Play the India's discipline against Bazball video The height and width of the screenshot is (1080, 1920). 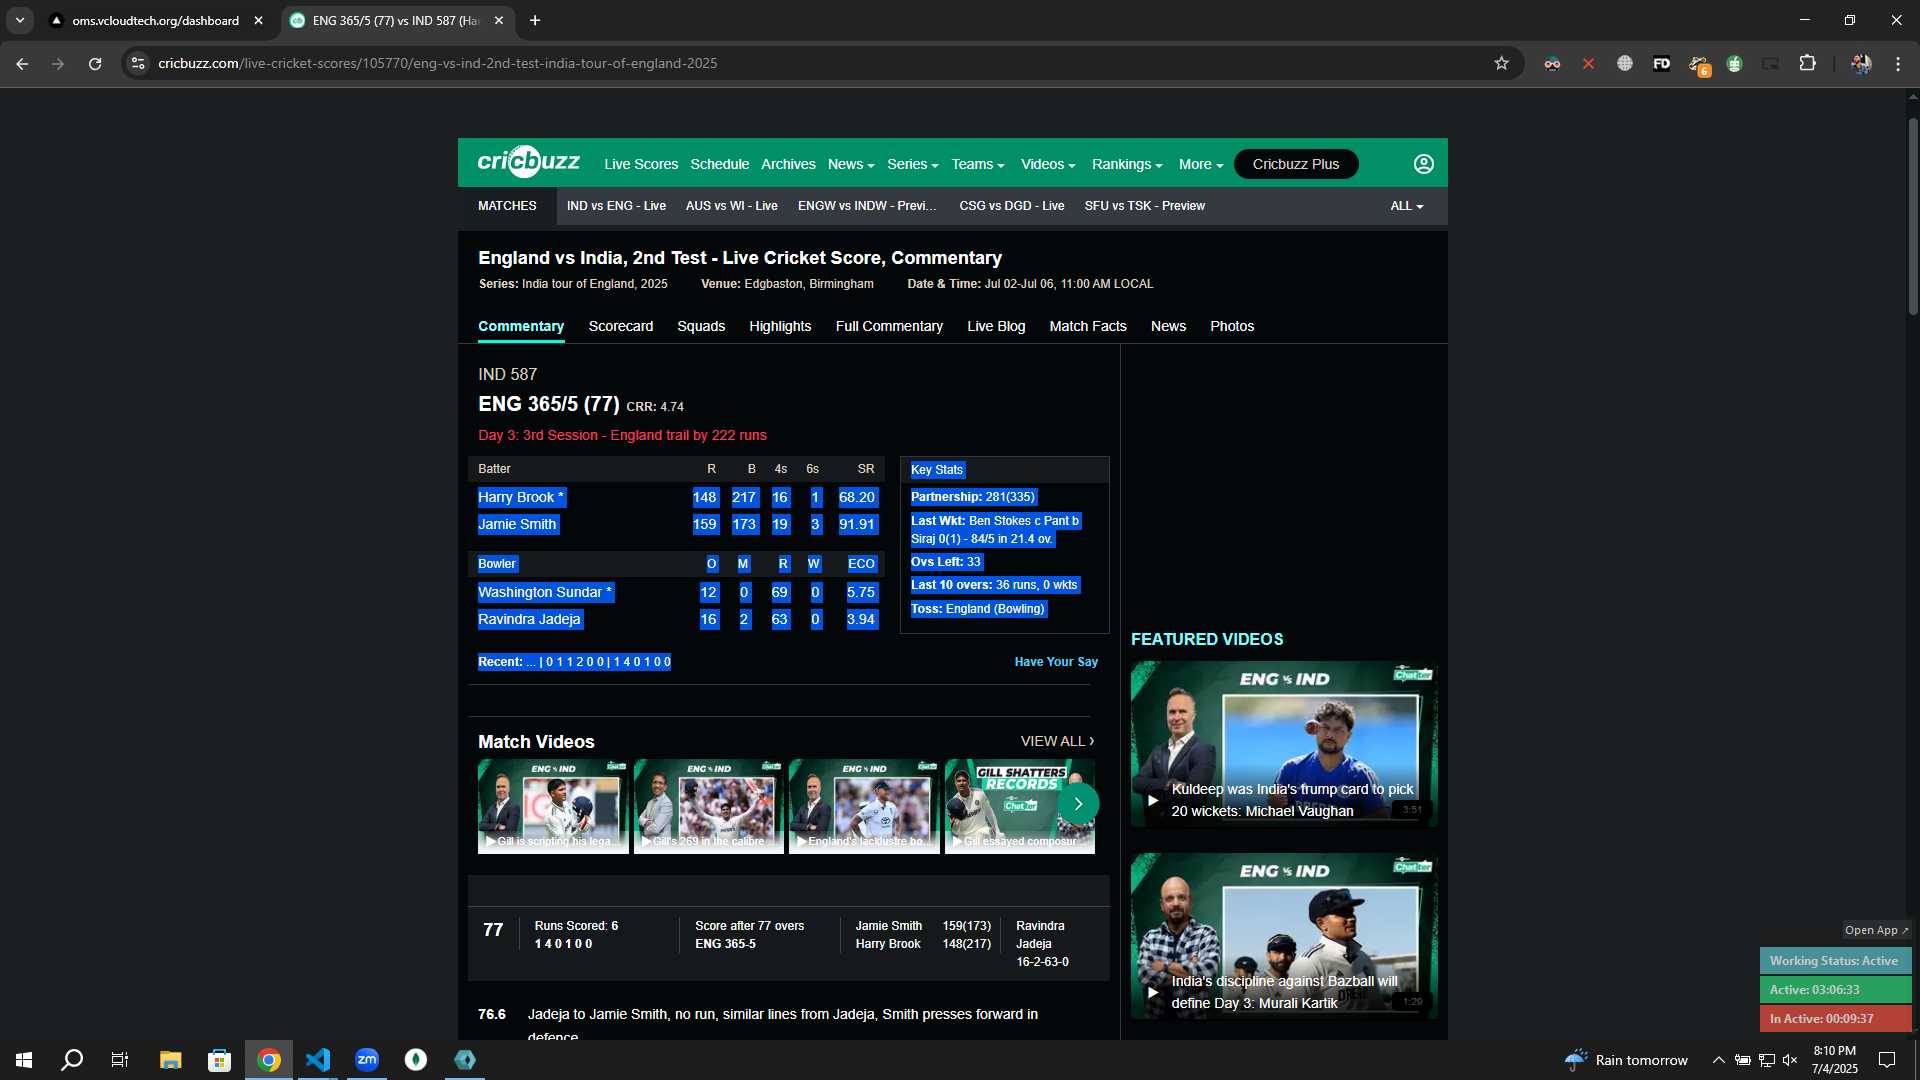(x=1284, y=936)
